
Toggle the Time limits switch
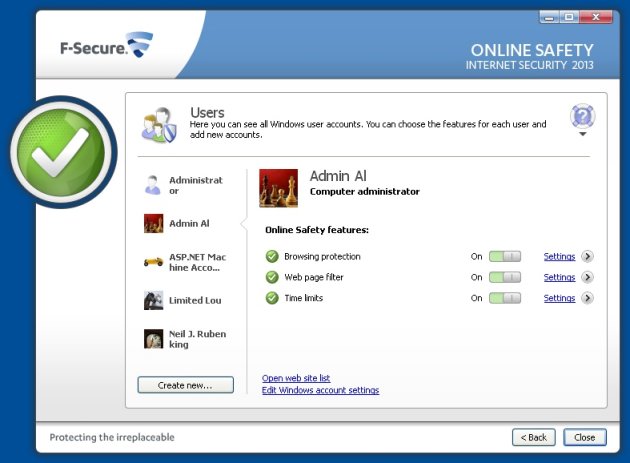point(505,298)
